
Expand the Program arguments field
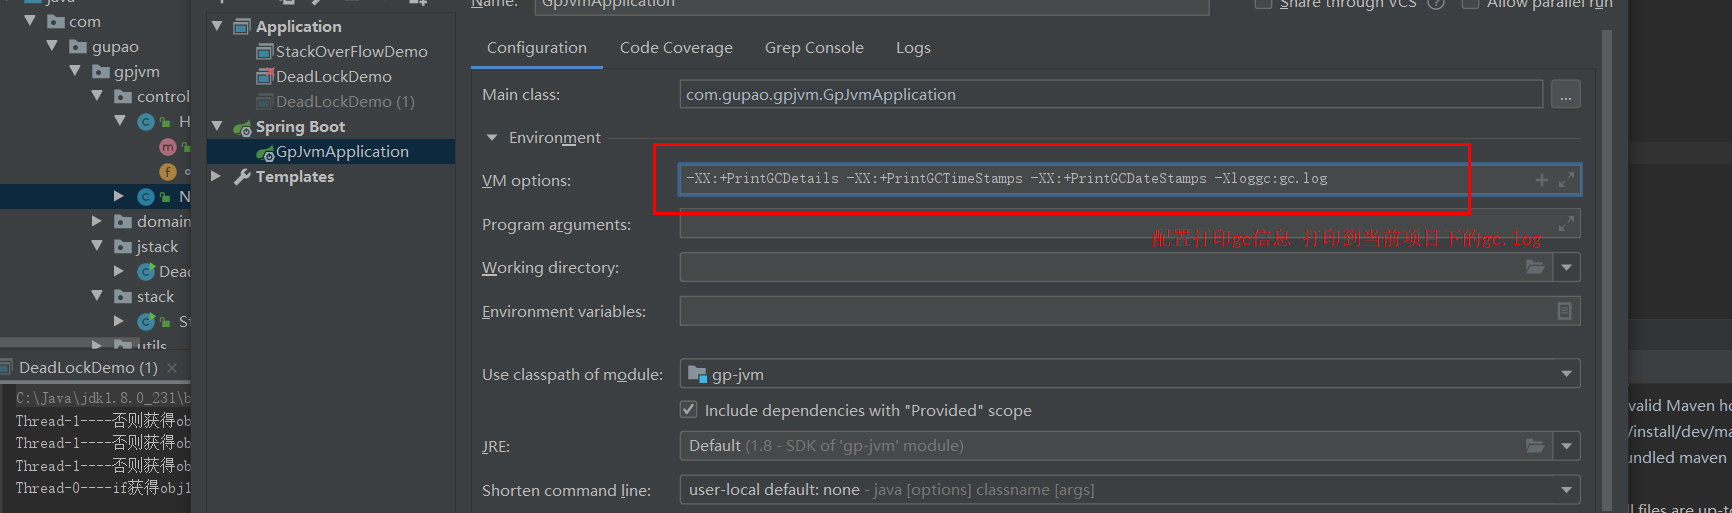(1566, 223)
